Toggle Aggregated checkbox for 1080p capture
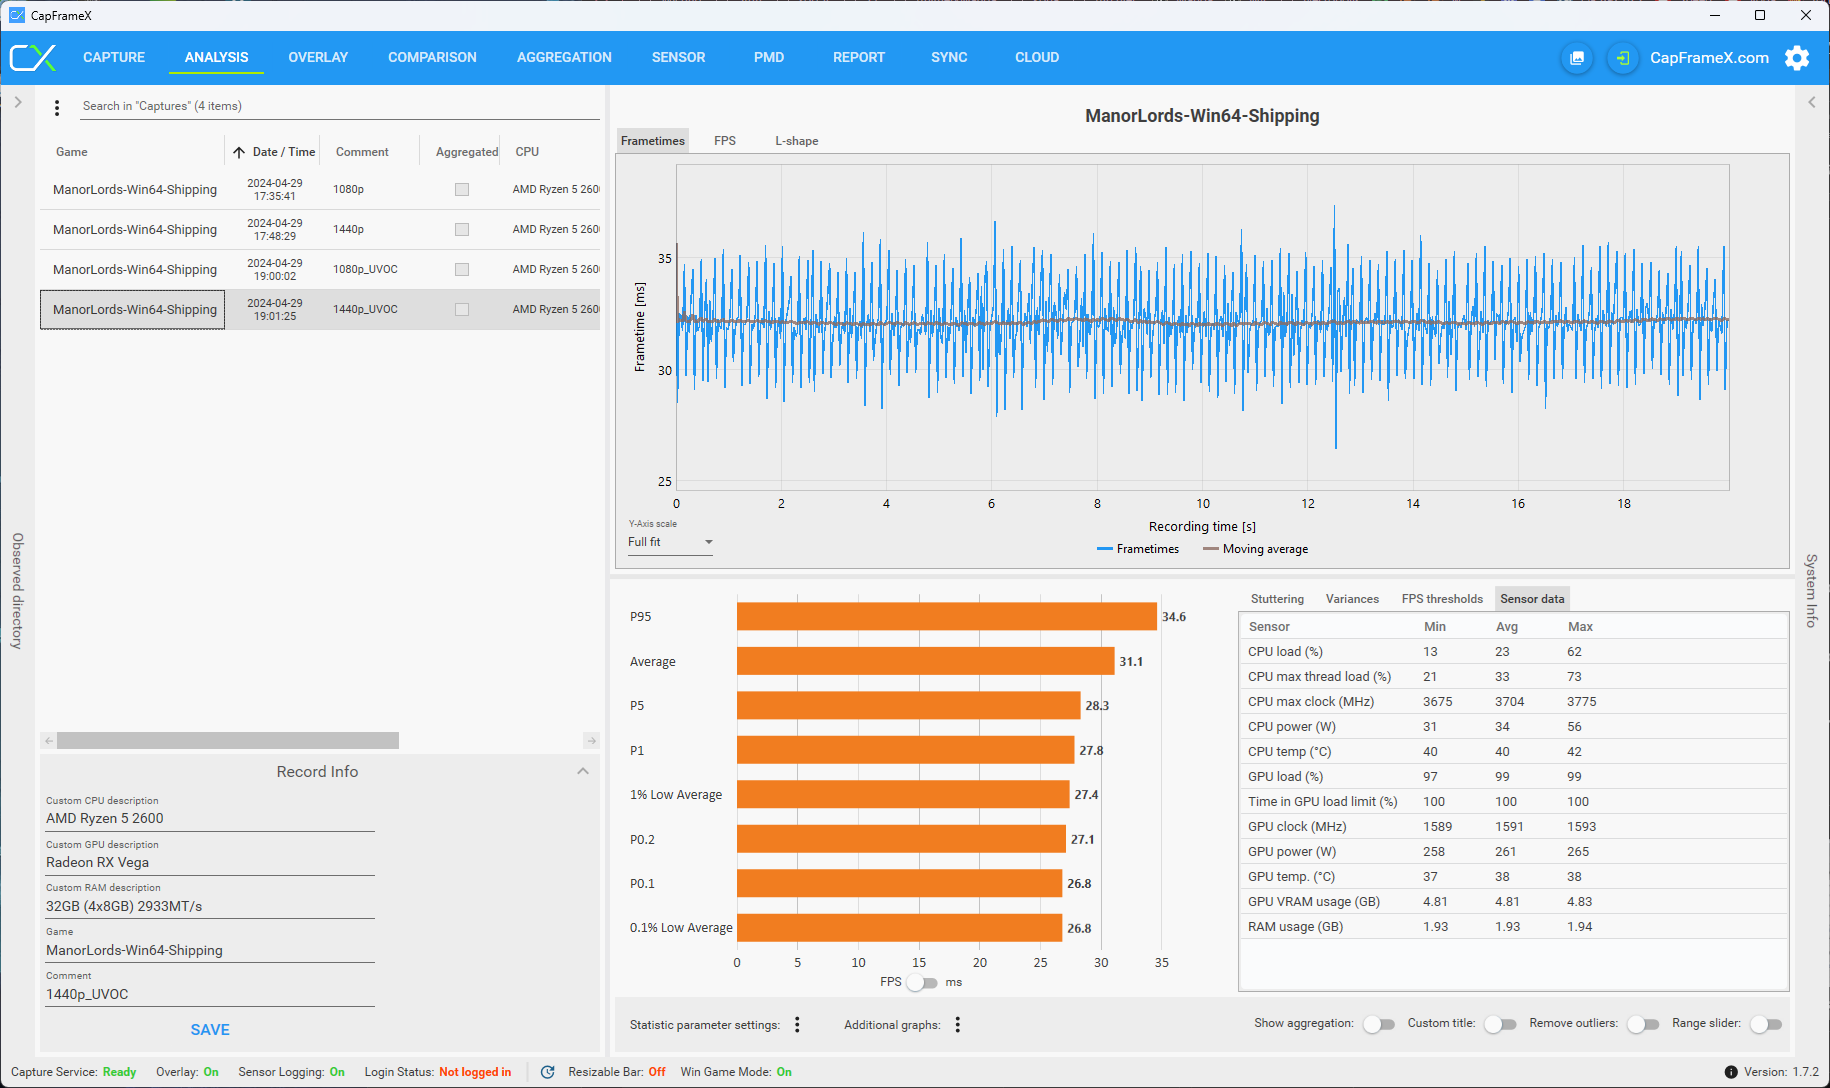The image size is (1830, 1088). click(x=462, y=189)
